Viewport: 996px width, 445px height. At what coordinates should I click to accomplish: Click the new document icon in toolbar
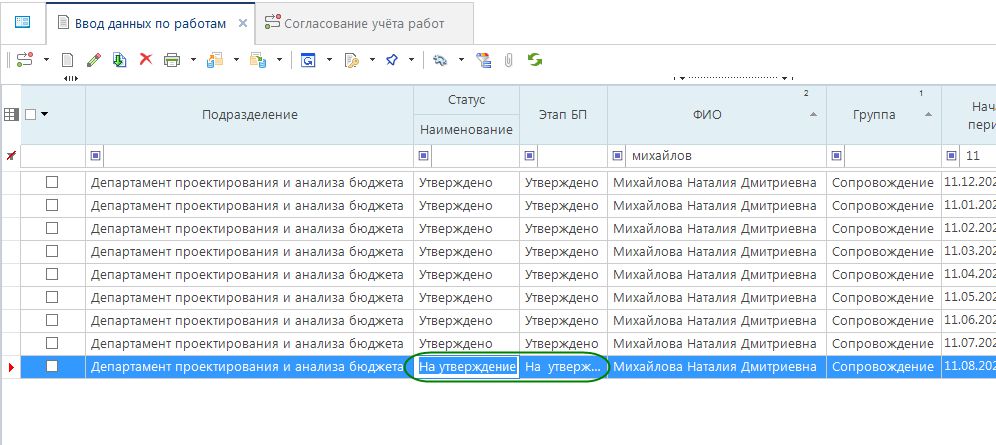coord(68,60)
